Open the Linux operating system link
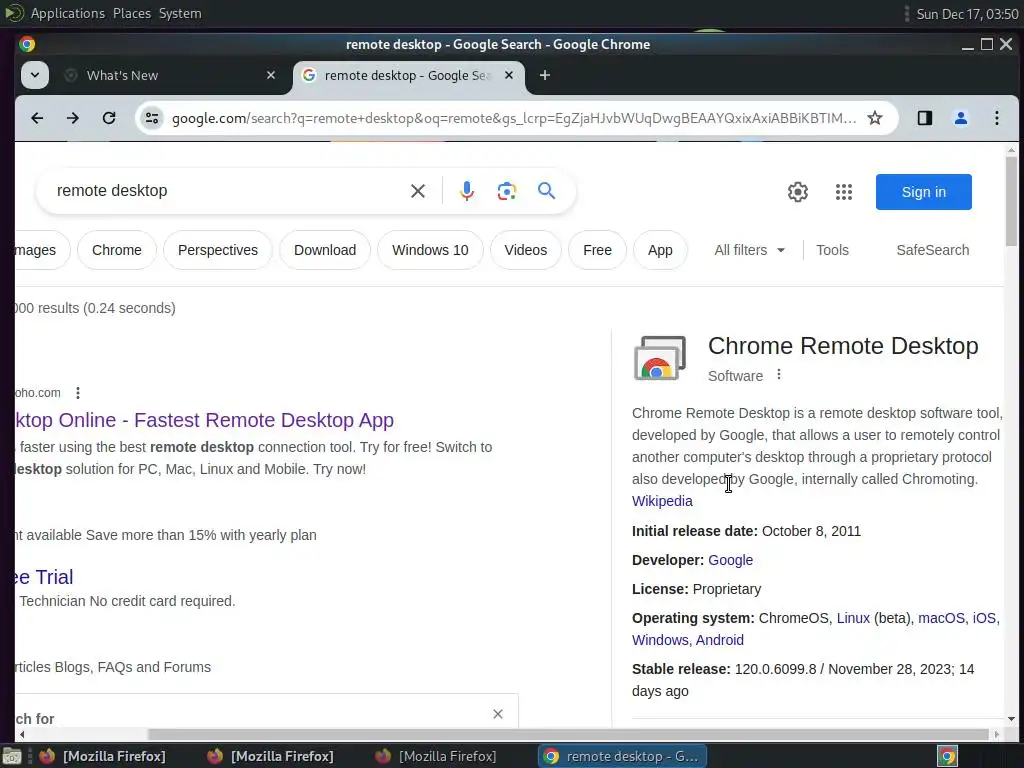The image size is (1024, 768). pos(853,618)
